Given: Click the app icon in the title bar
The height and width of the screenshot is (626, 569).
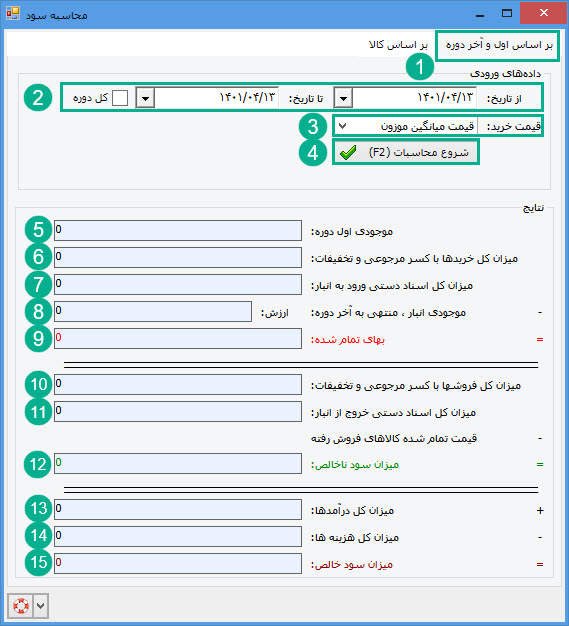Looking at the screenshot, I should point(12,13).
